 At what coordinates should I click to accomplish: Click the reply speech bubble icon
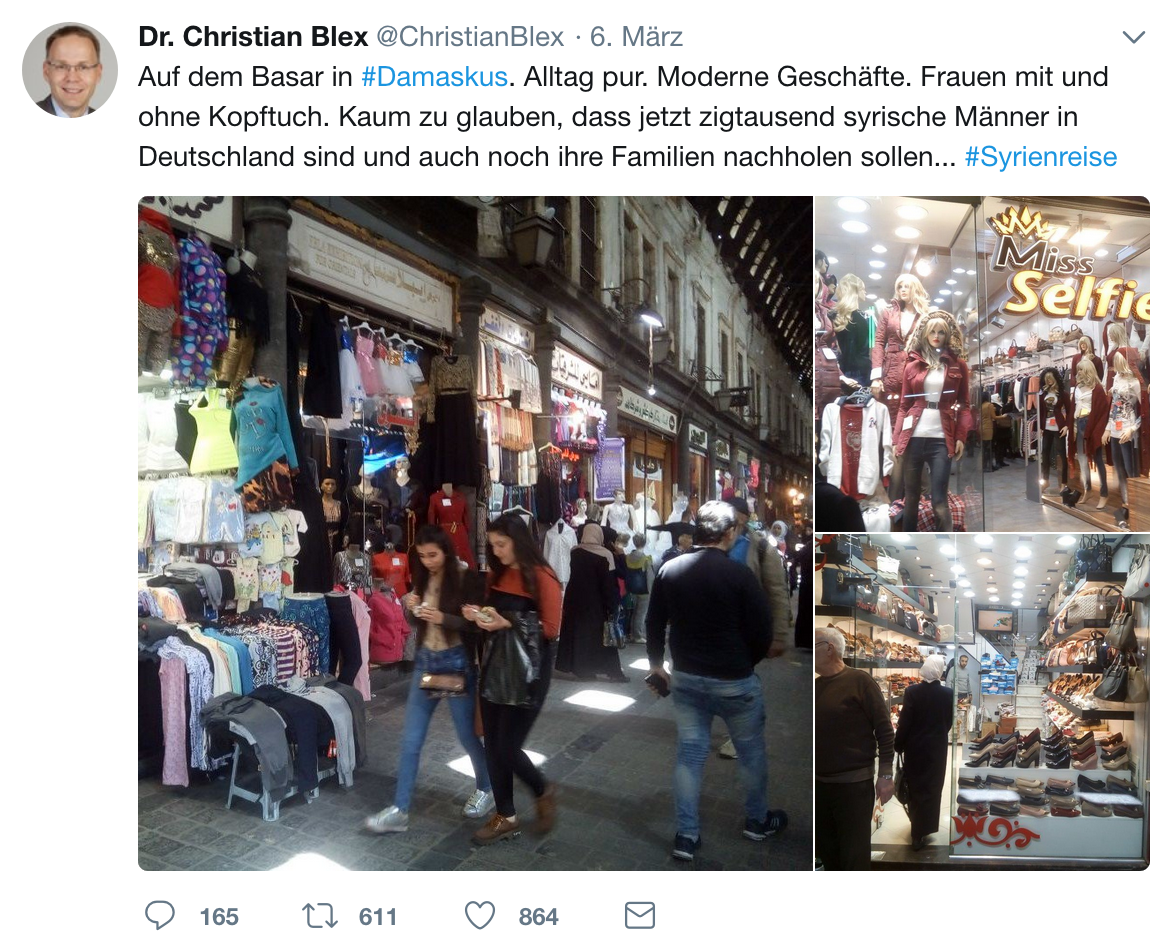(160, 916)
